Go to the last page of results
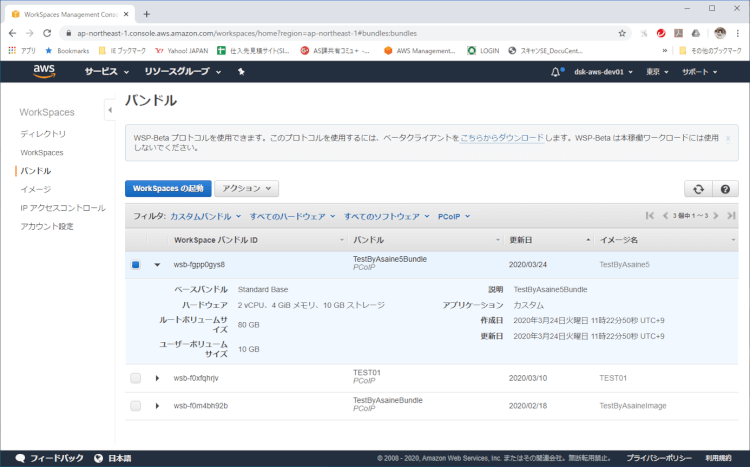Viewport: 750px width, 467px height. [x=731, y=216]
